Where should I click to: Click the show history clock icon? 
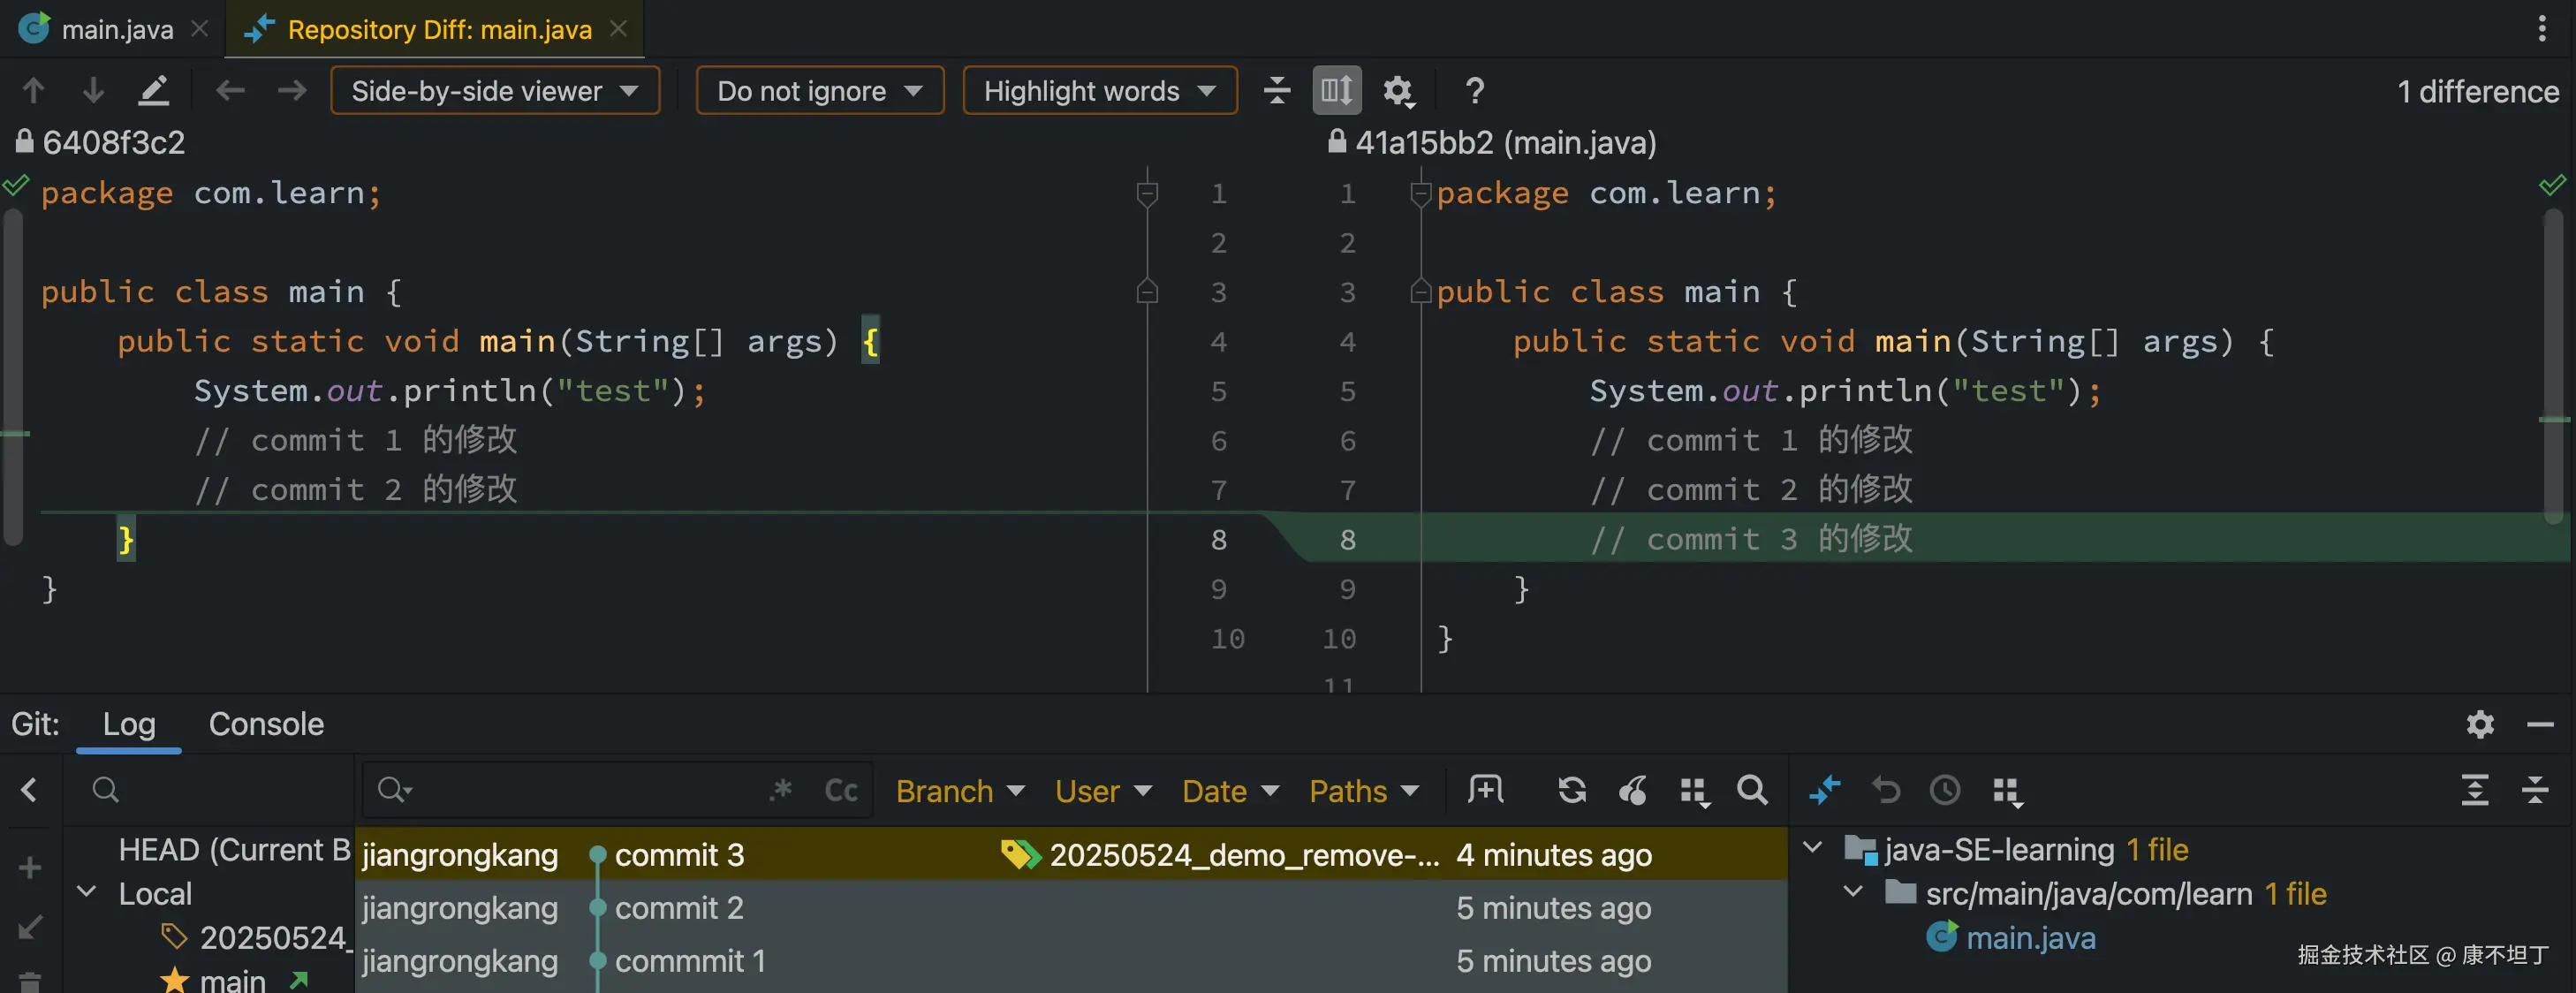1945,790
